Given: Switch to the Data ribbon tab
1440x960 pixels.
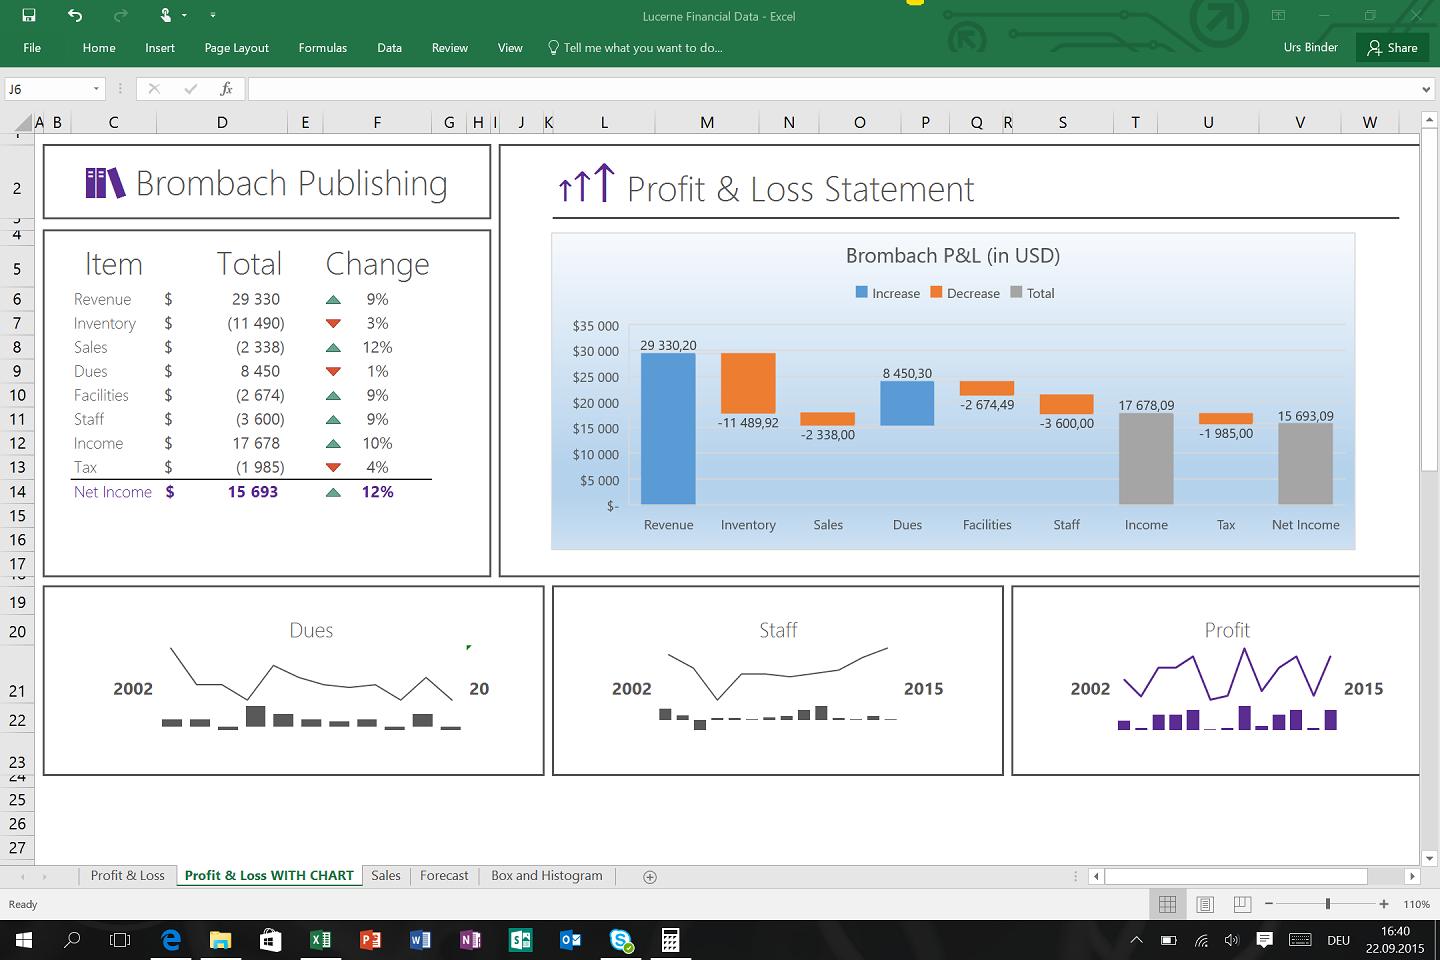Looking at the screenshot, I should click(389, 48).
